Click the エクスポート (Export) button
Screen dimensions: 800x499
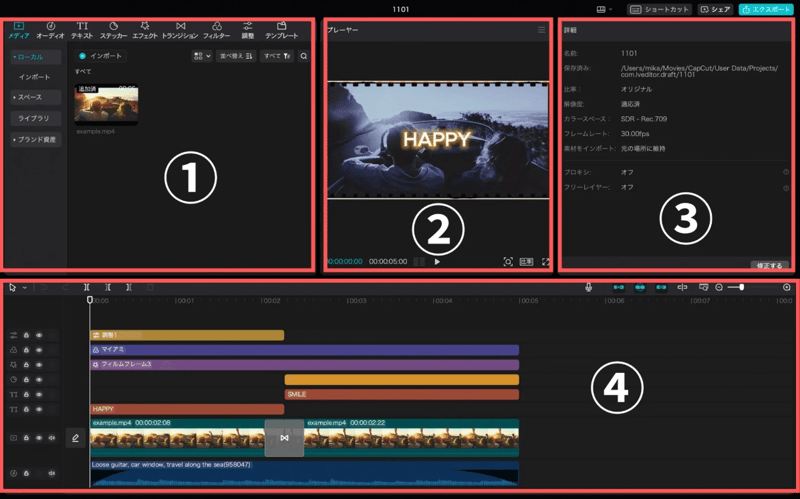tap(765, 9)
